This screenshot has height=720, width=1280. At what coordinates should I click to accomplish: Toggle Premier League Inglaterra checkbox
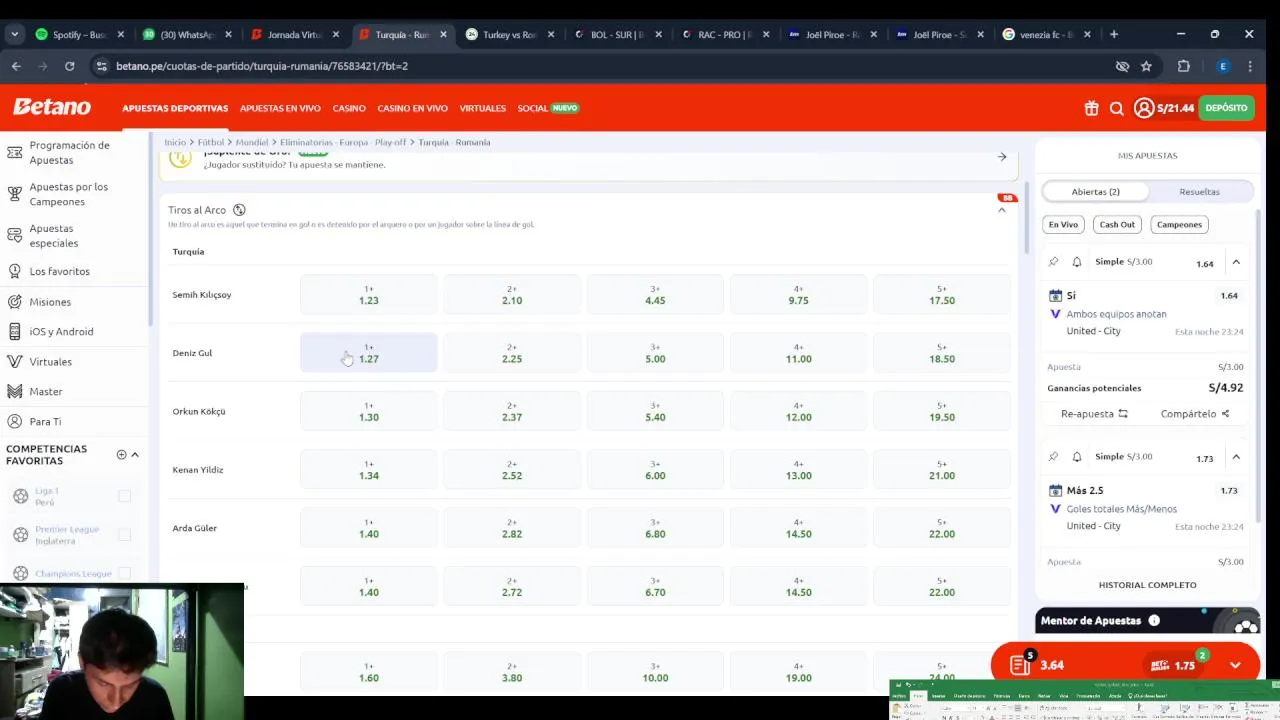124,535
